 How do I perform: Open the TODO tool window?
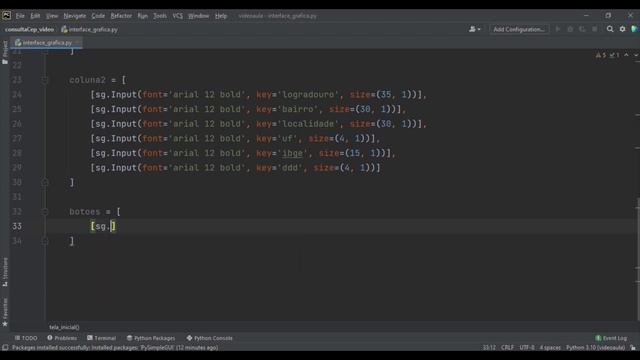click(x=26, y=338)
